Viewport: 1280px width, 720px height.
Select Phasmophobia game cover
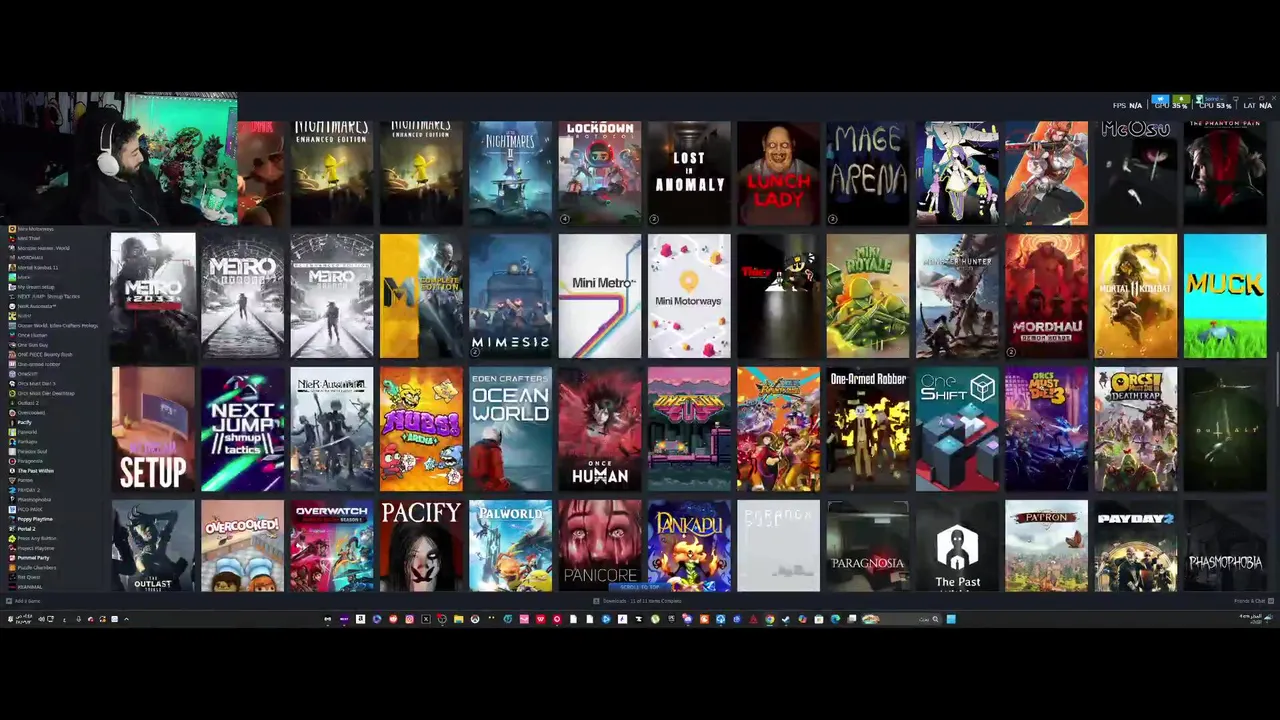[1225, 546]
